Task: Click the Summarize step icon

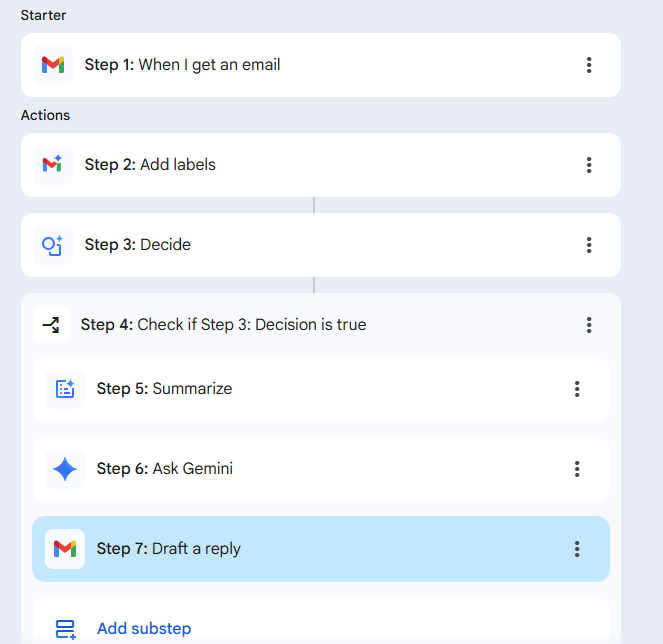Action: tap(65, 389)
